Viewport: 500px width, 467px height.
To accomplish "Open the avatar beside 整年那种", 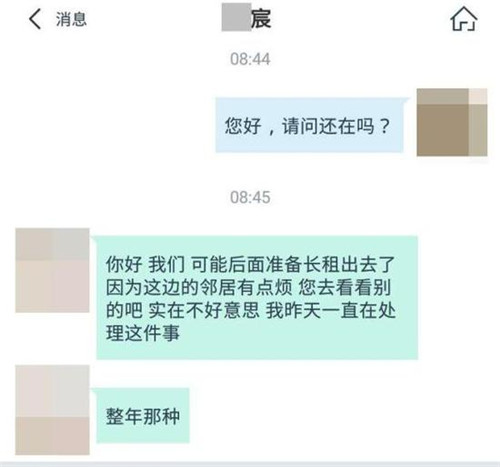I will click(52, 410).
